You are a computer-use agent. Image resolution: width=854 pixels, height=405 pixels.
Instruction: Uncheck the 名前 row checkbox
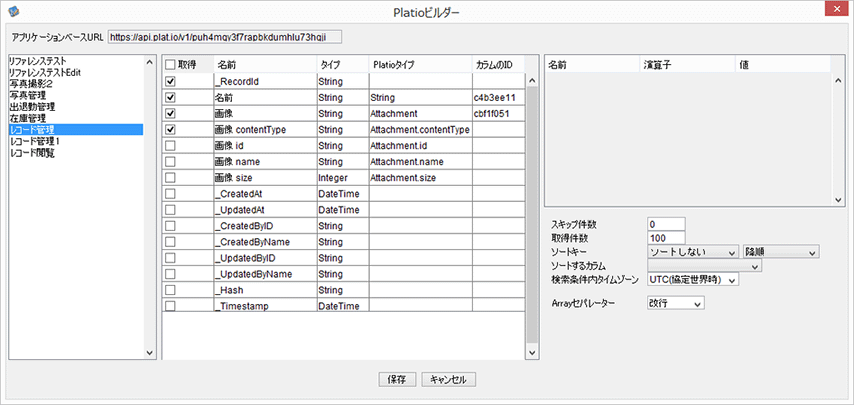coord(170,97)
